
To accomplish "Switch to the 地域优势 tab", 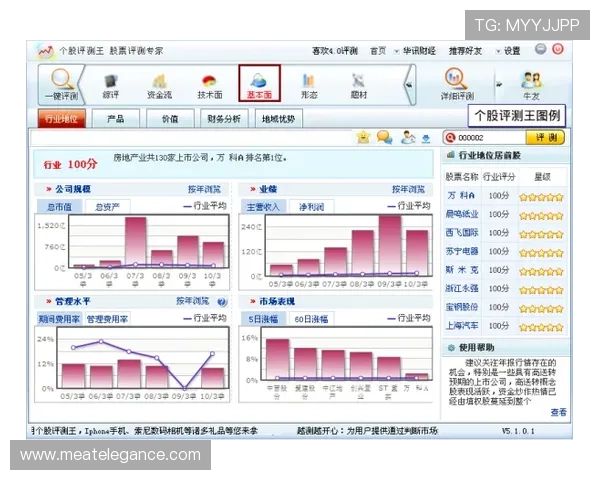I will click(x=279, y=119).
